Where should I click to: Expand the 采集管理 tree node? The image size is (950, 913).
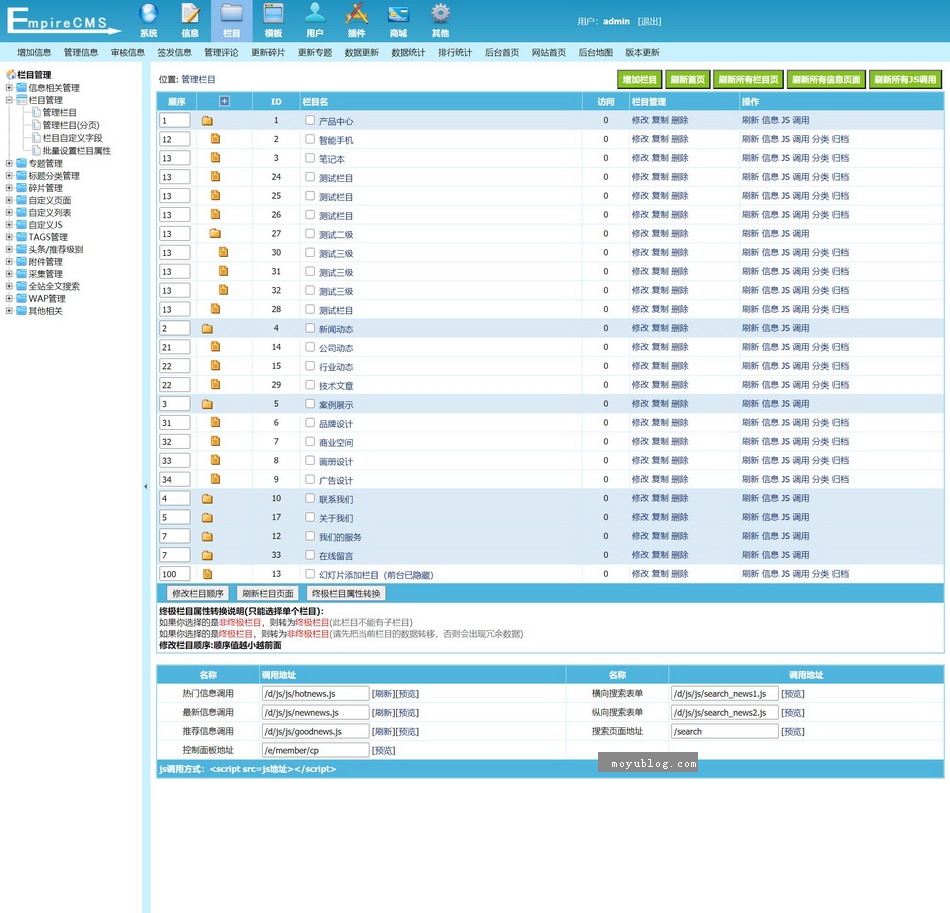(x=9, y=274)
